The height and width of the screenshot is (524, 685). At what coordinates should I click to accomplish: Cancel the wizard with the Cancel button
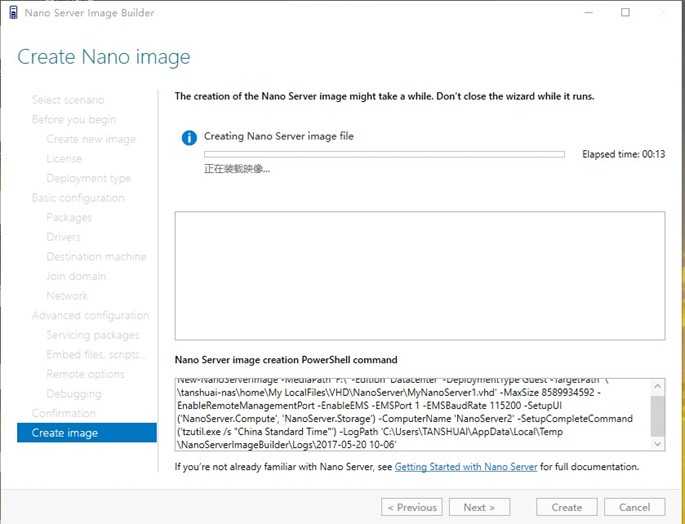click(x=634, y=507)
